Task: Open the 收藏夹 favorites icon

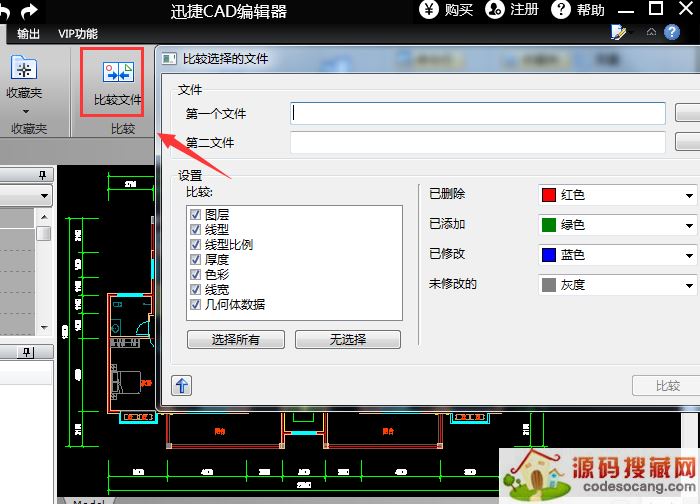Action: (x=24, y=68)
